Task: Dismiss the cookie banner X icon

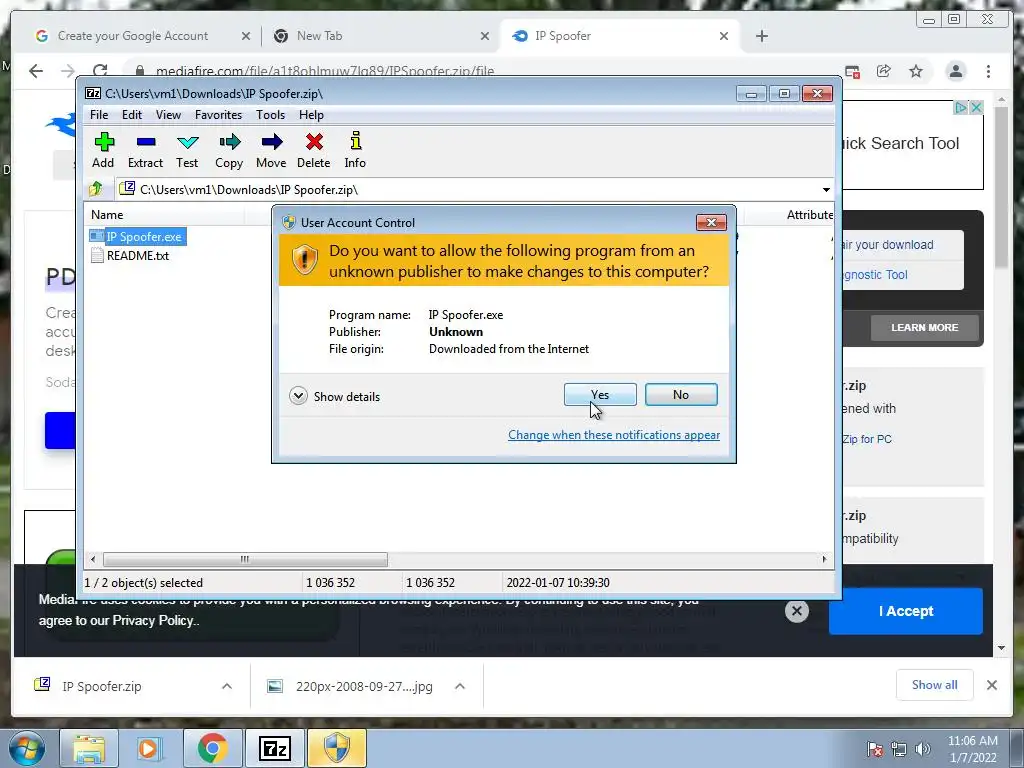Action: (x=797, y=611)
